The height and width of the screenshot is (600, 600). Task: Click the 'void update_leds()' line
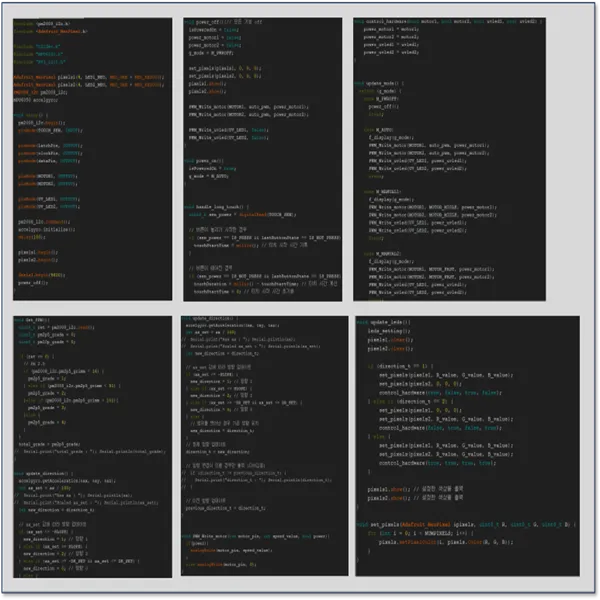[x=383, y=322]
